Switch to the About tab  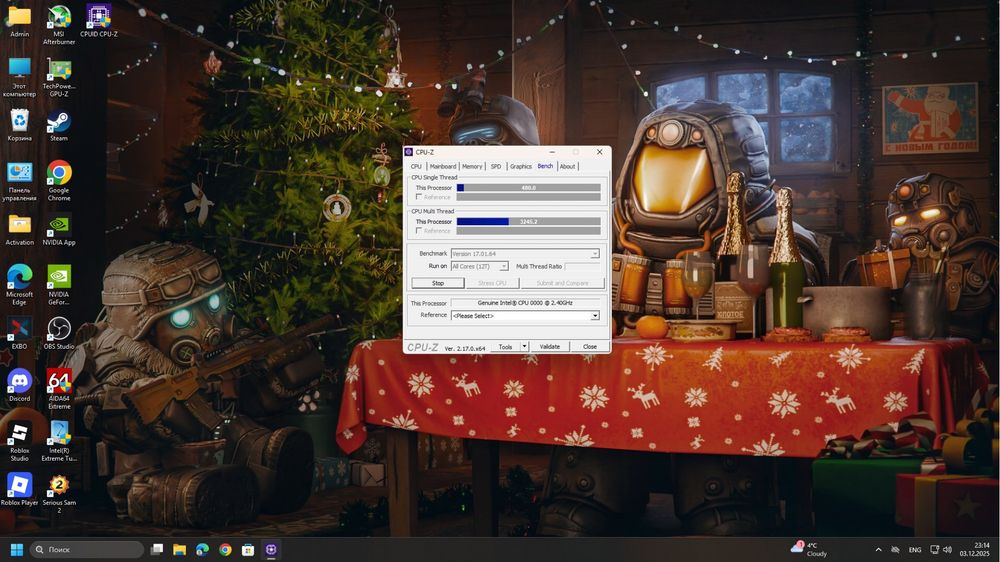(568, 166)
